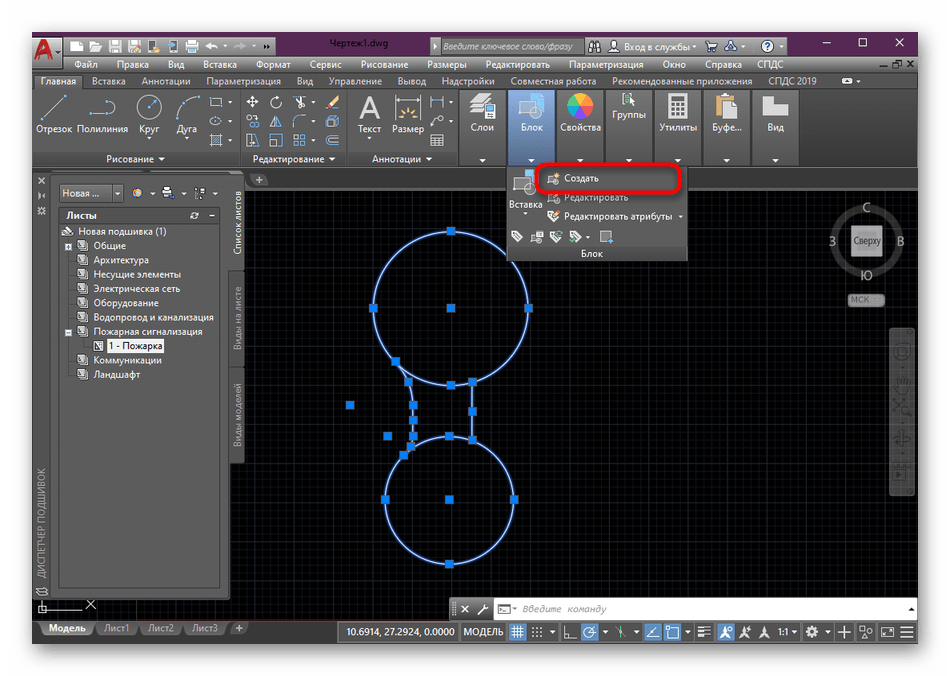This screenshot has height=676, width=950.
Task: Open the Утилиты calculator panel
Action: click(677, 113)
